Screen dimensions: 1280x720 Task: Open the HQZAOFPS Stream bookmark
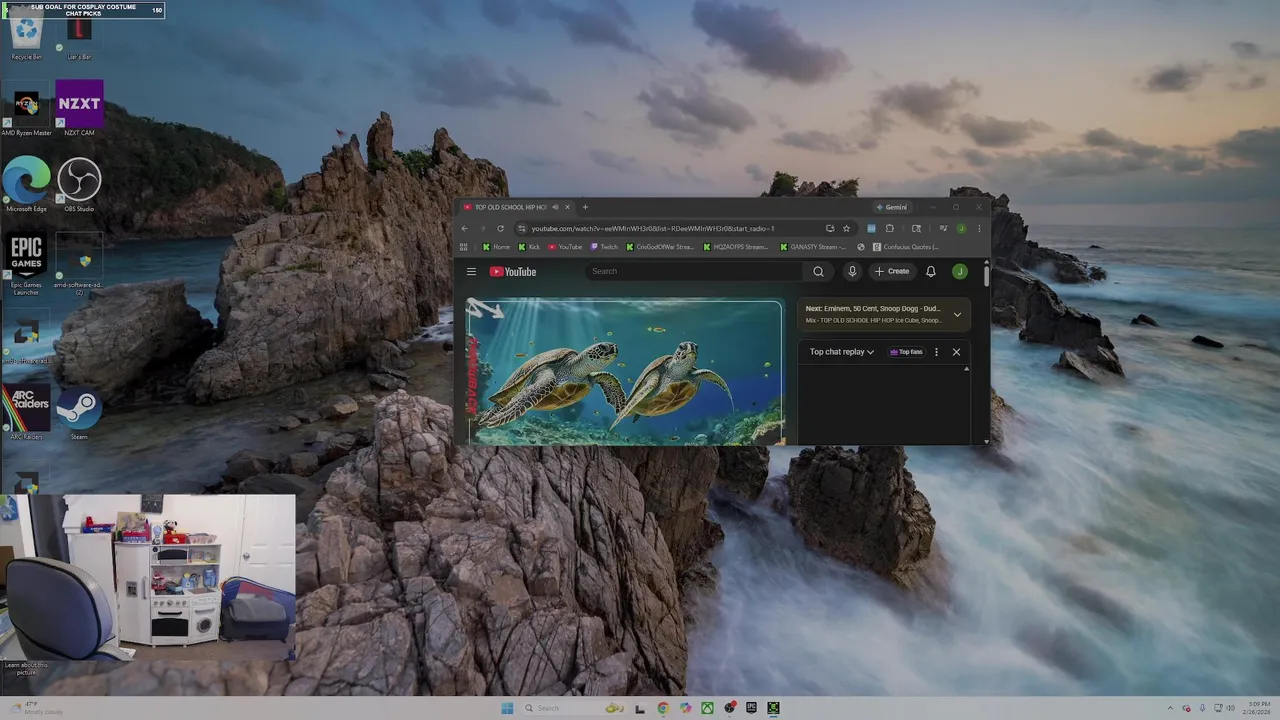[736, 246]
